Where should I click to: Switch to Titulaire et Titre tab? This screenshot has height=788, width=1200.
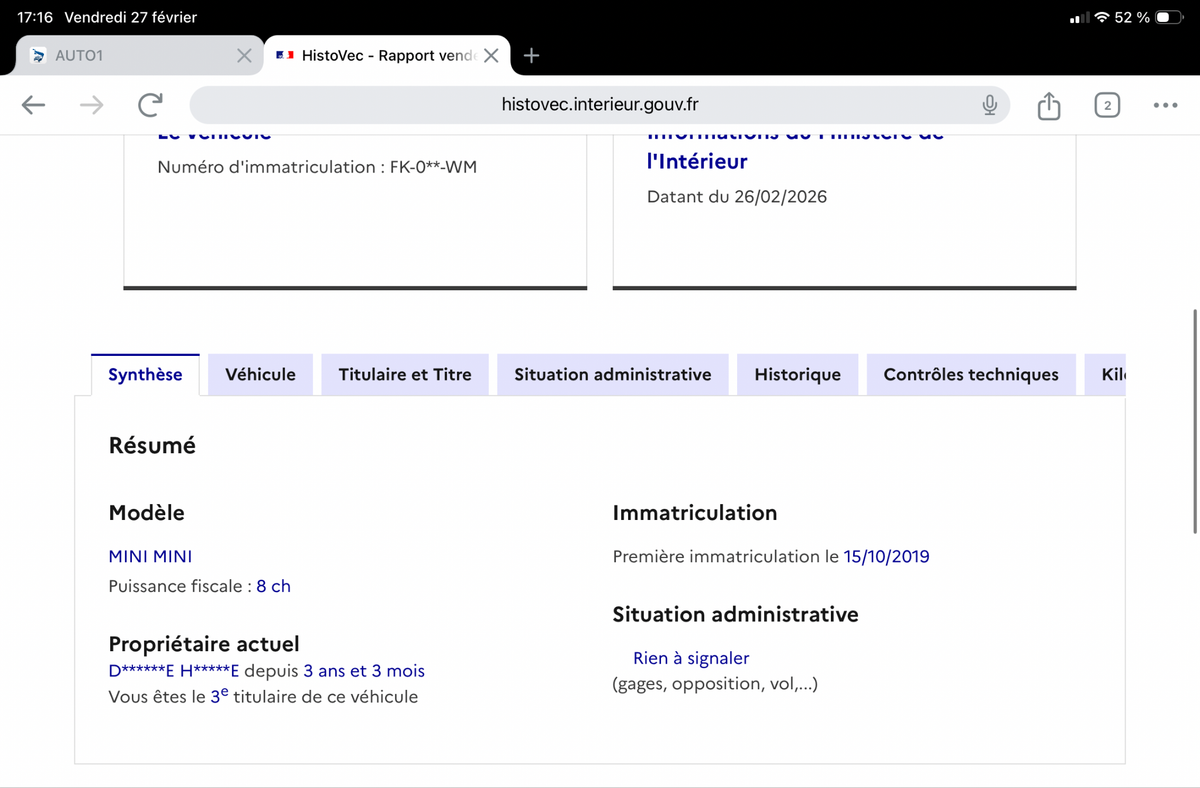(405, 375)
